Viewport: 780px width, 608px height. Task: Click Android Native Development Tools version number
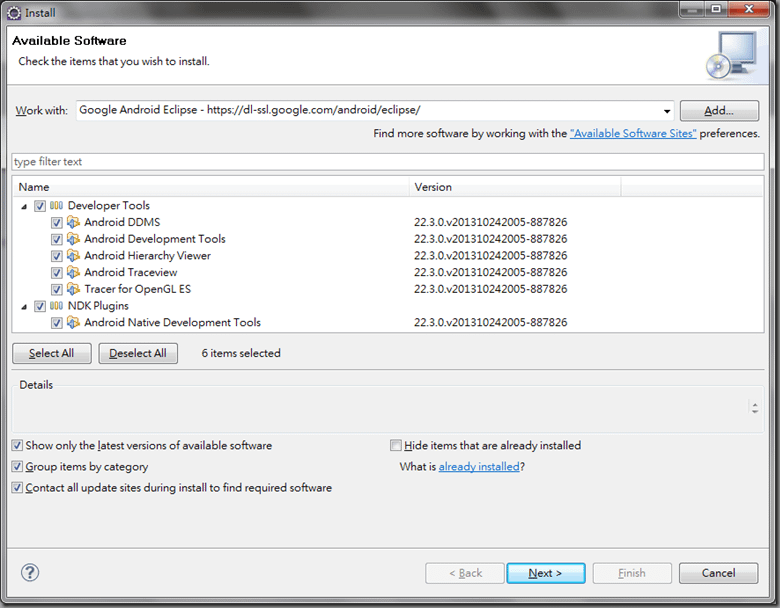click(490, 322)
